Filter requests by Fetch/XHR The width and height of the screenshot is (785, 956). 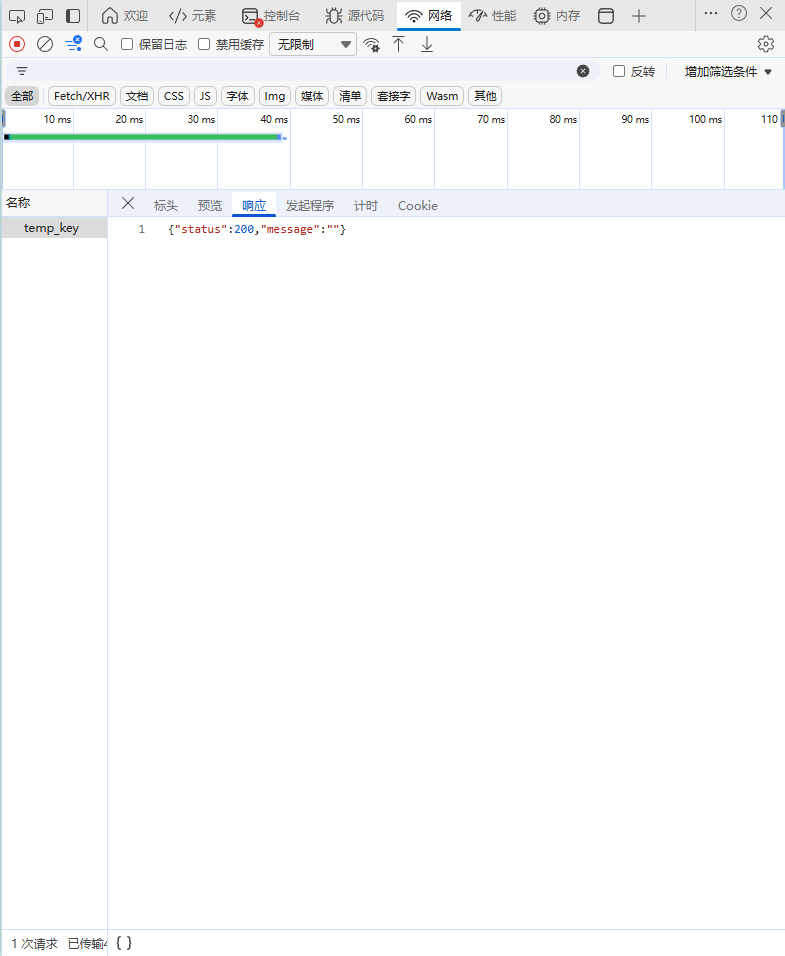tap(82, 96)
